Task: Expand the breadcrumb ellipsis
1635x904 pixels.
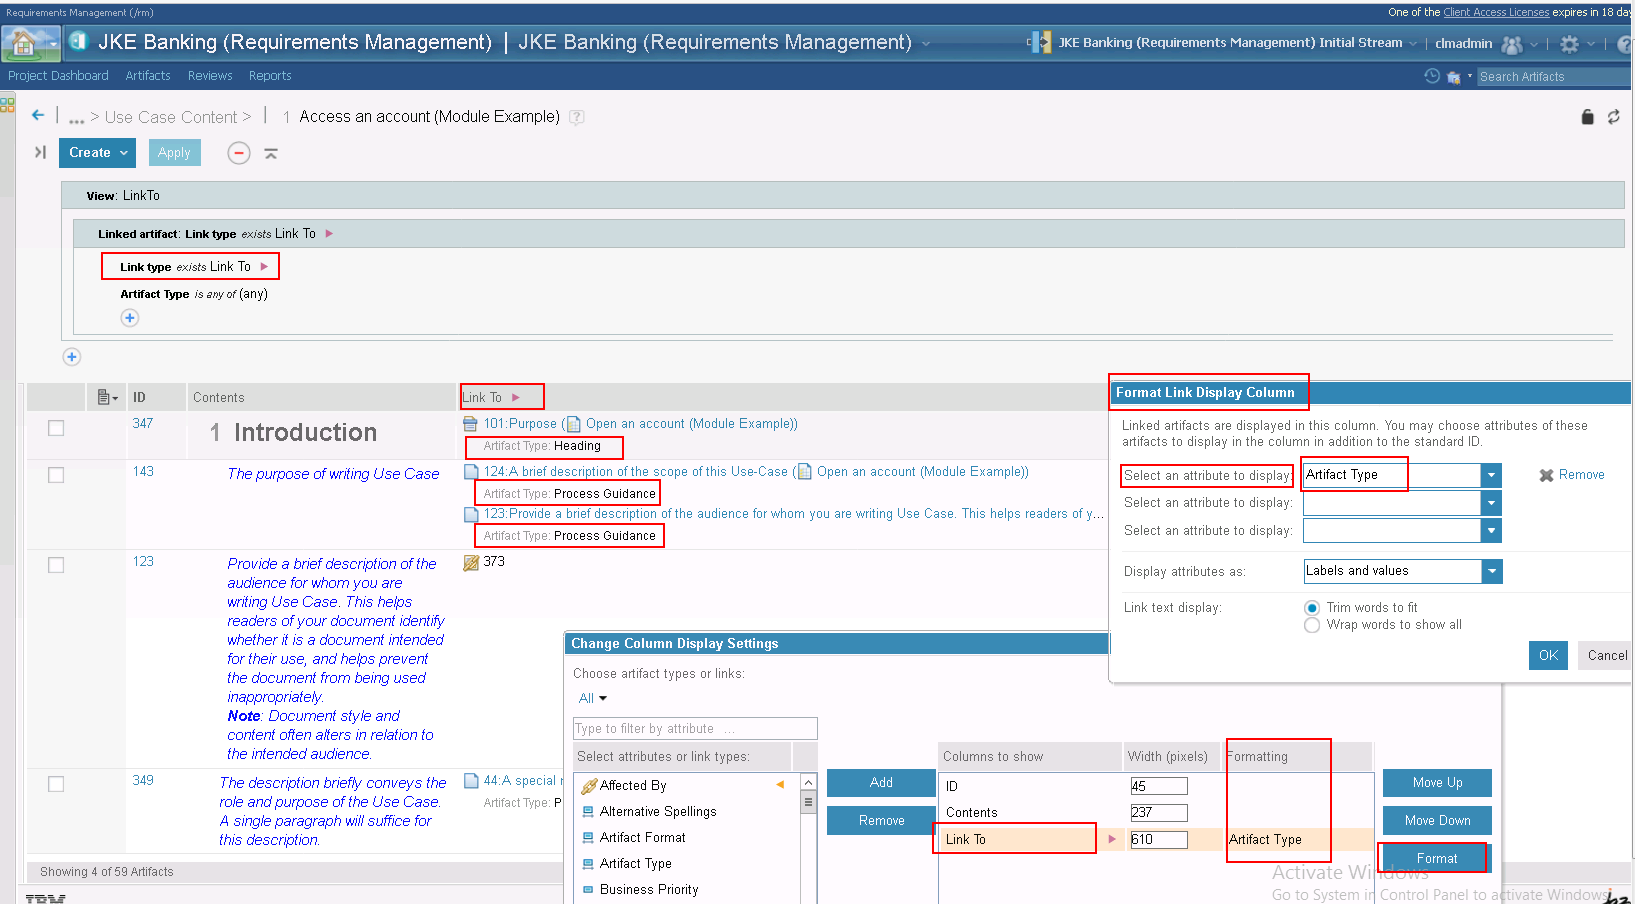Action: click(76, 119)
